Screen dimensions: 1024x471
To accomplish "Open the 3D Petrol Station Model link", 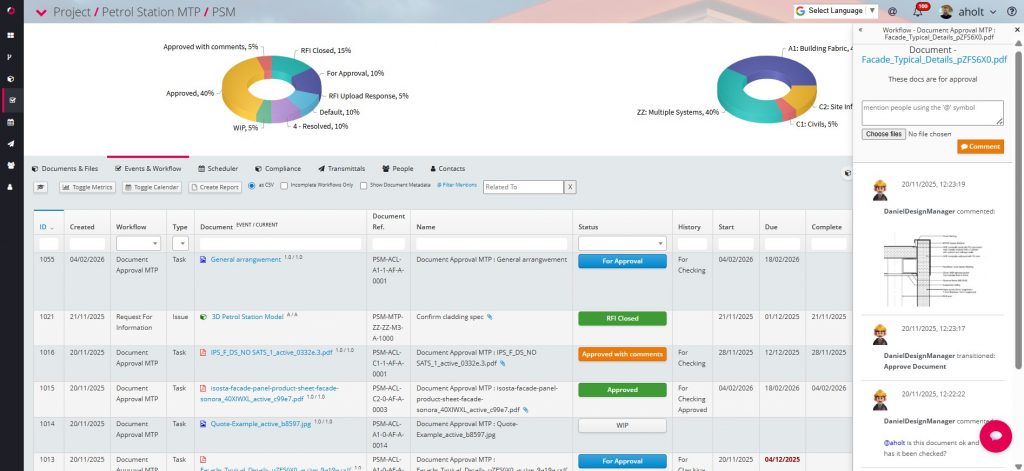I will (x=248, y=317).
